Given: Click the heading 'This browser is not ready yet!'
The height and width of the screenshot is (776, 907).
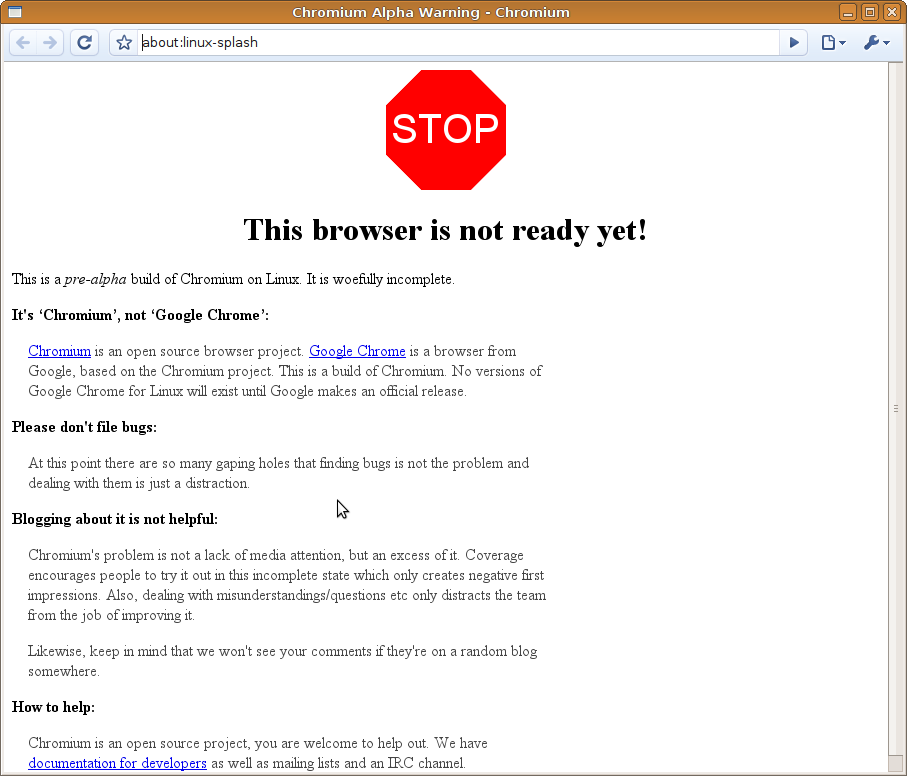Looking at the screenshot, I should 445,230.
